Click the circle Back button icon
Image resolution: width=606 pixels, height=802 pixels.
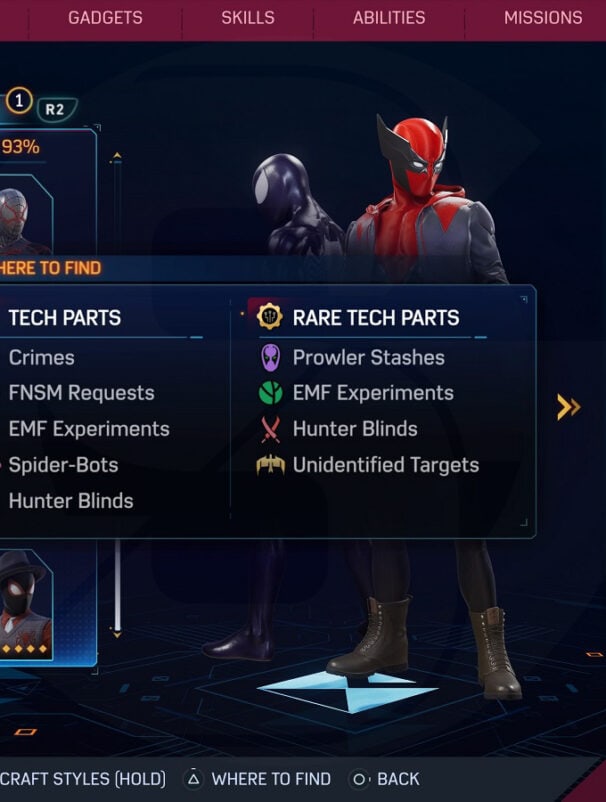[x=360, y=779]
